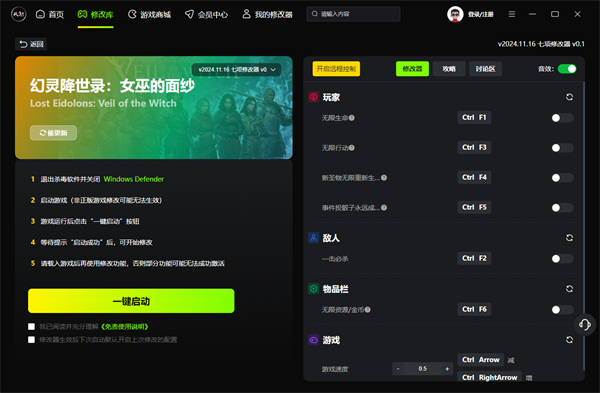
Task: Select 讨论区 discussion tab
Action: 485,69
